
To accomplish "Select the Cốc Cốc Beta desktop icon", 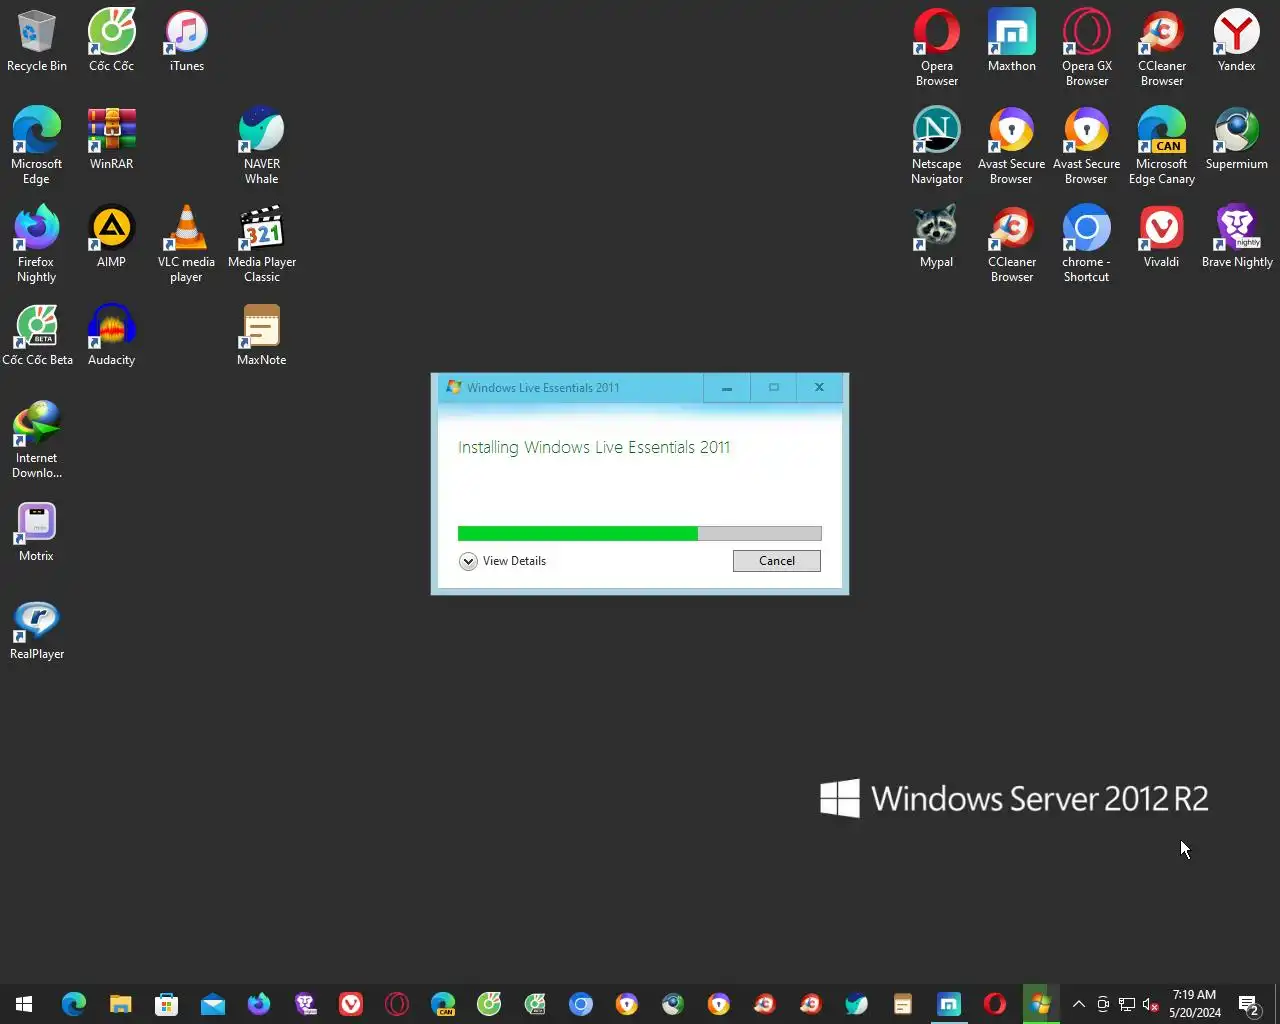I will coord(37,335).
